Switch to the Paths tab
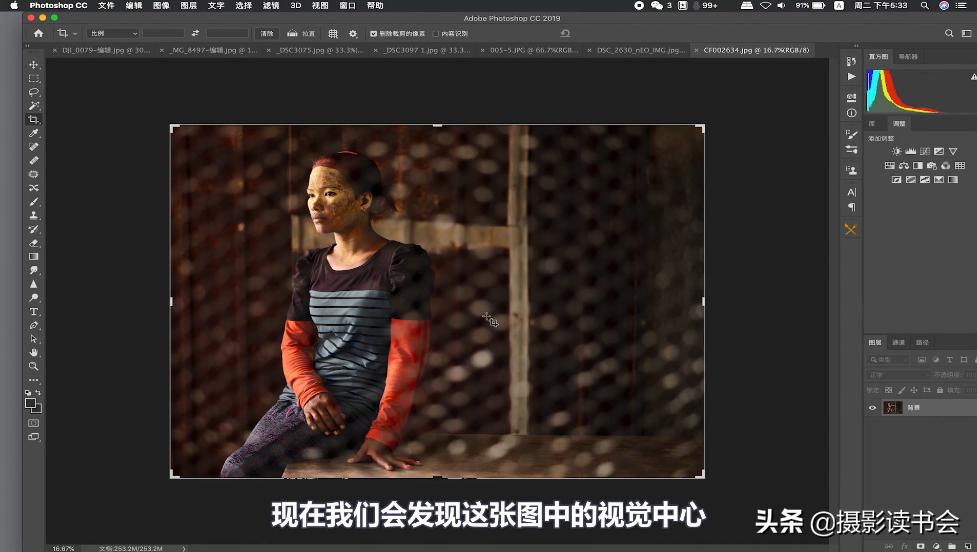The height and width of the screenshot is (552, 977). [922, 343]
